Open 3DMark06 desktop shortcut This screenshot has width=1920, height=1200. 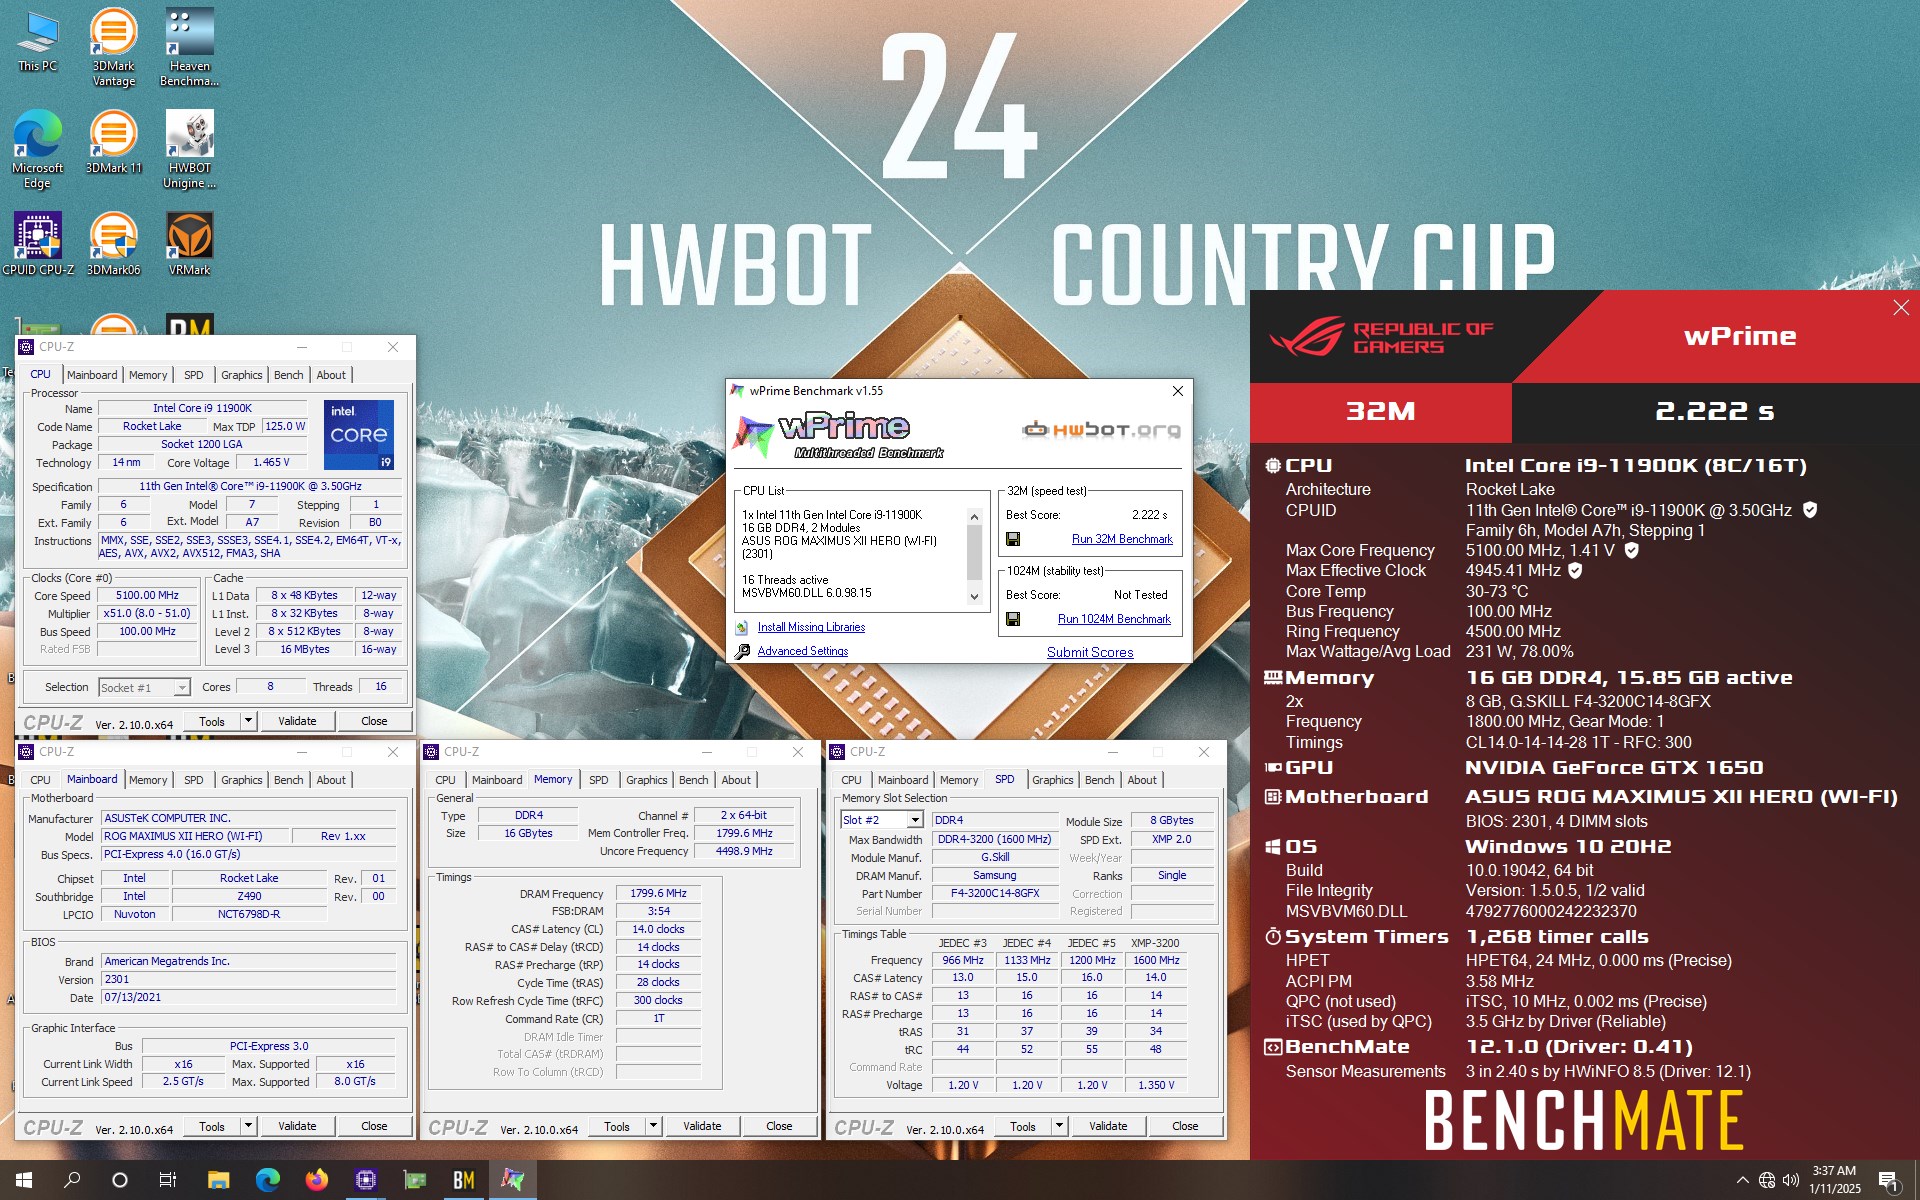coord(113,244)
